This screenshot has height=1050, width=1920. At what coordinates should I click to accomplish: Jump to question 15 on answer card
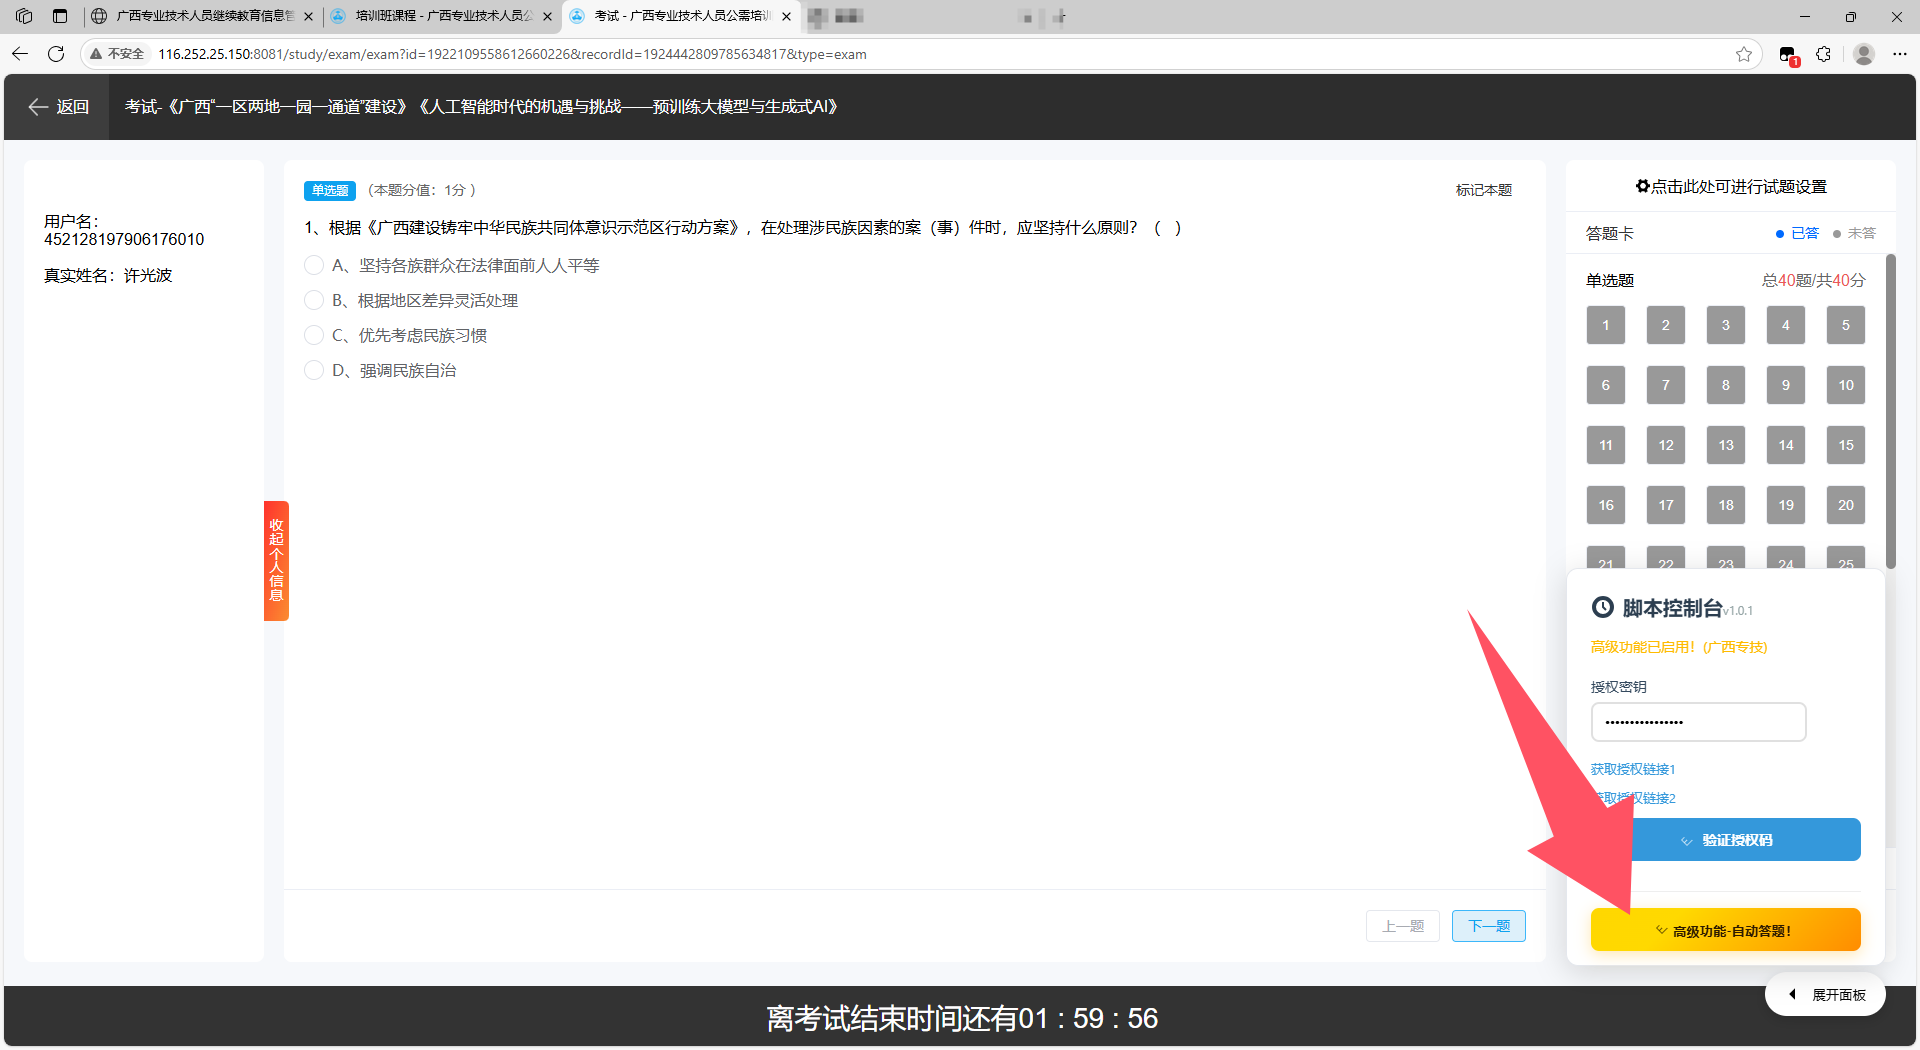[x=1846, y=445]
